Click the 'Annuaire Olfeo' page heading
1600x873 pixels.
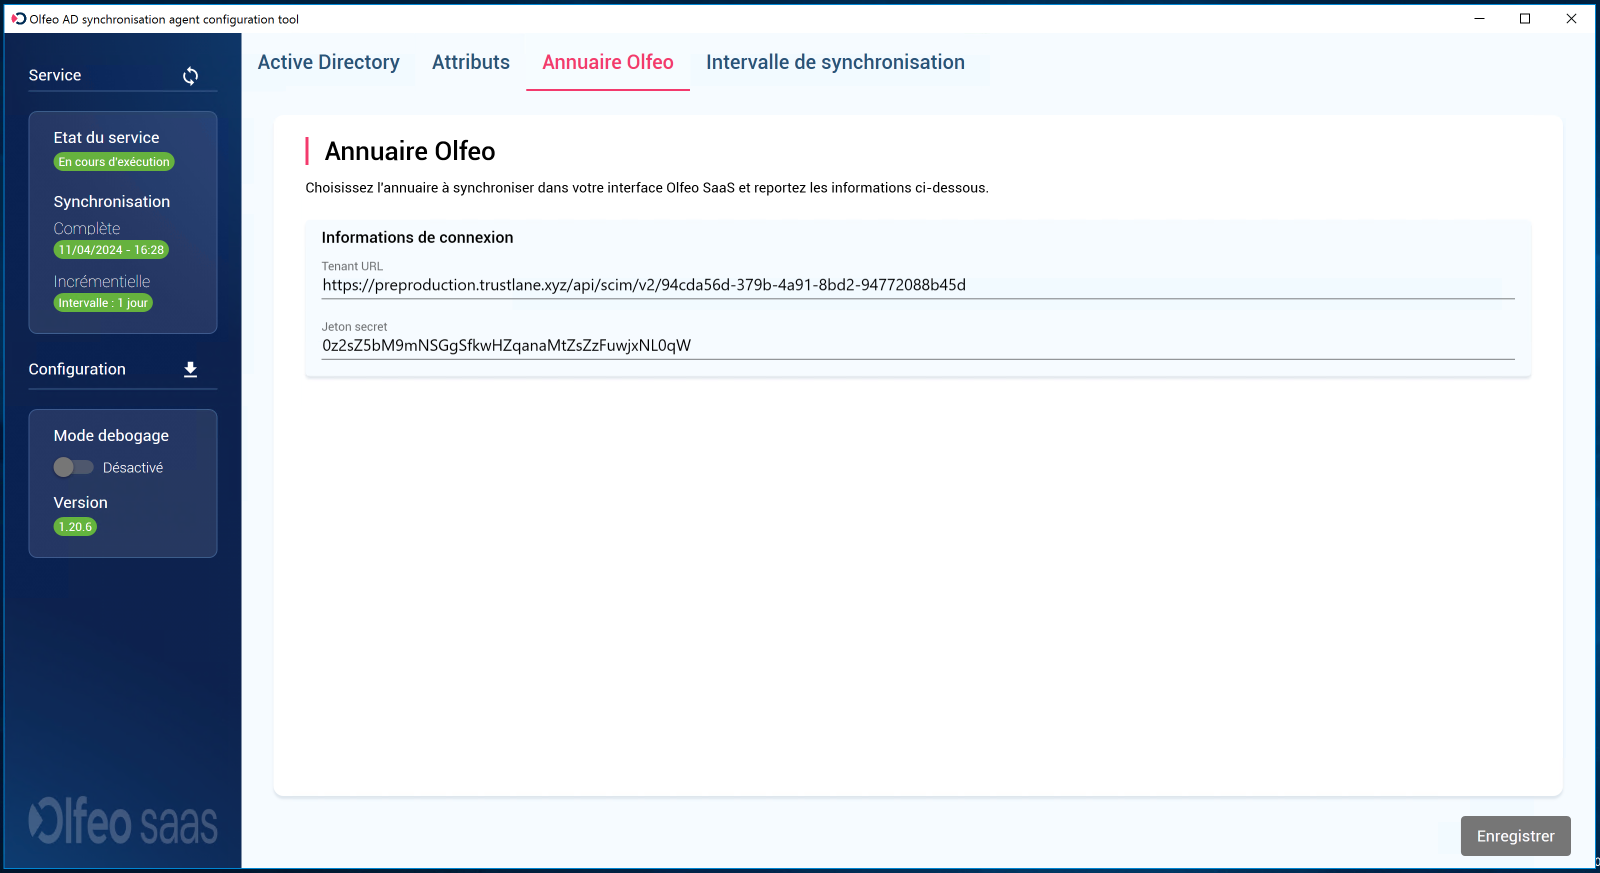(x=410, y=151)
